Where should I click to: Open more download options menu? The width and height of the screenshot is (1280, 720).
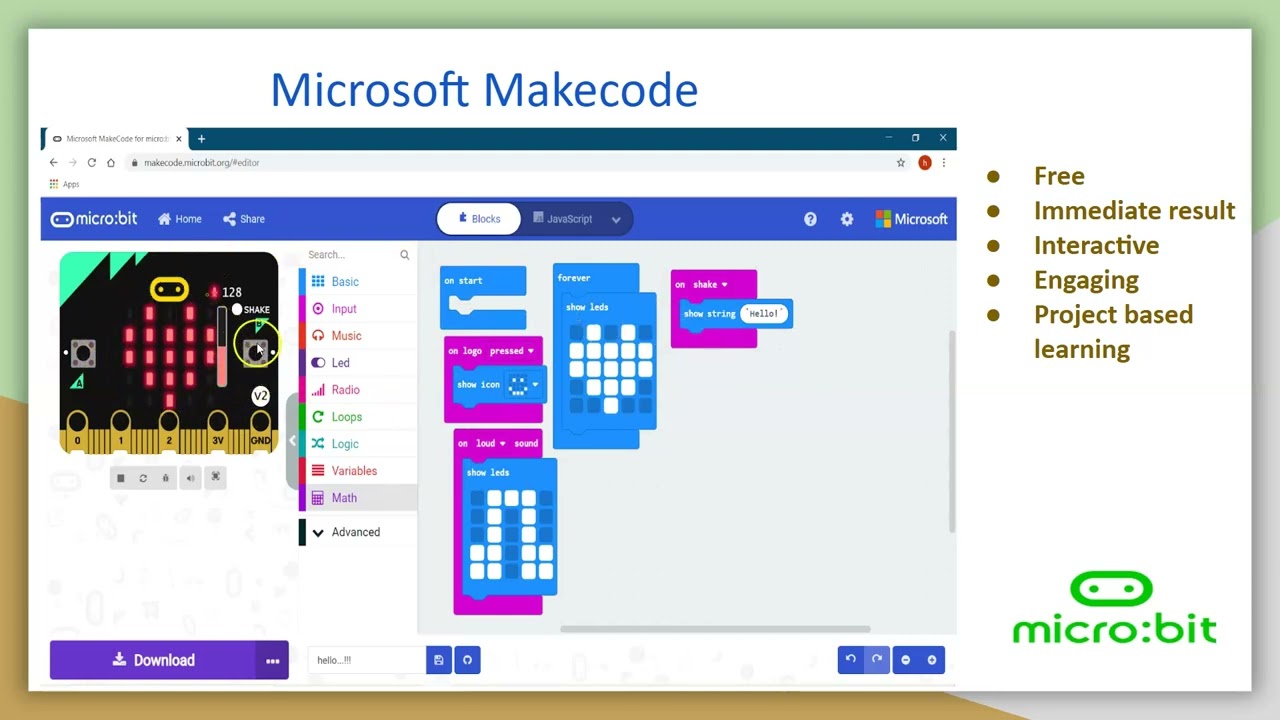[x=272, y=660]
